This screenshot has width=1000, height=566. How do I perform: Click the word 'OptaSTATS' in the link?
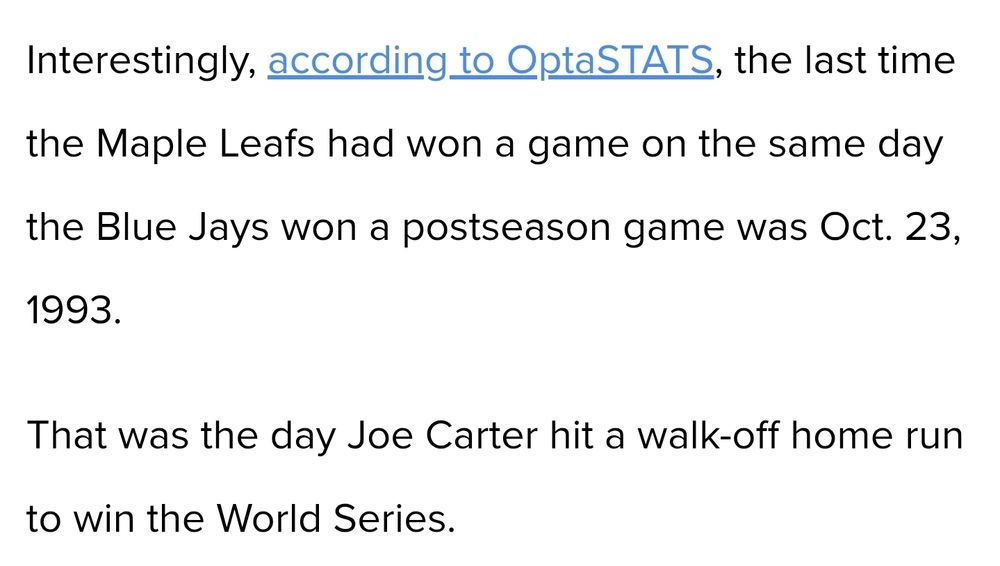click(x=610, y=63)
